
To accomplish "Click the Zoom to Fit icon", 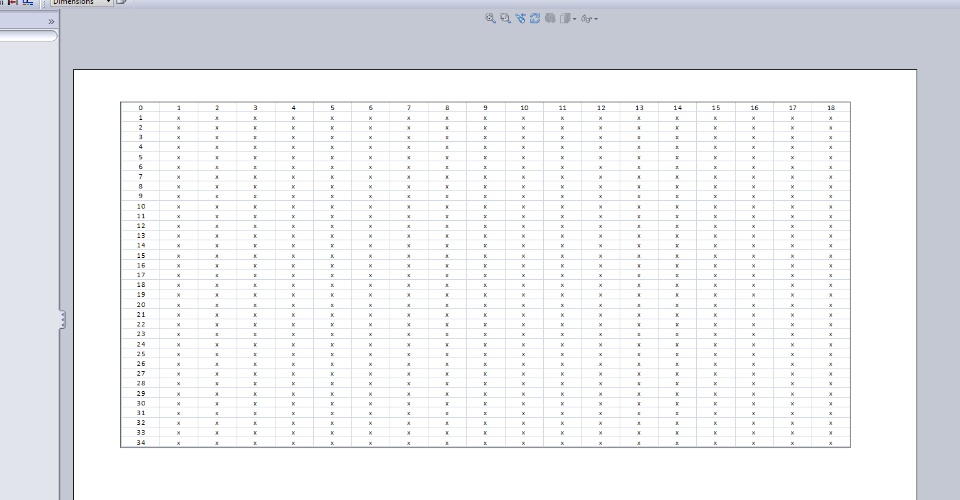I will click(490, 18).
